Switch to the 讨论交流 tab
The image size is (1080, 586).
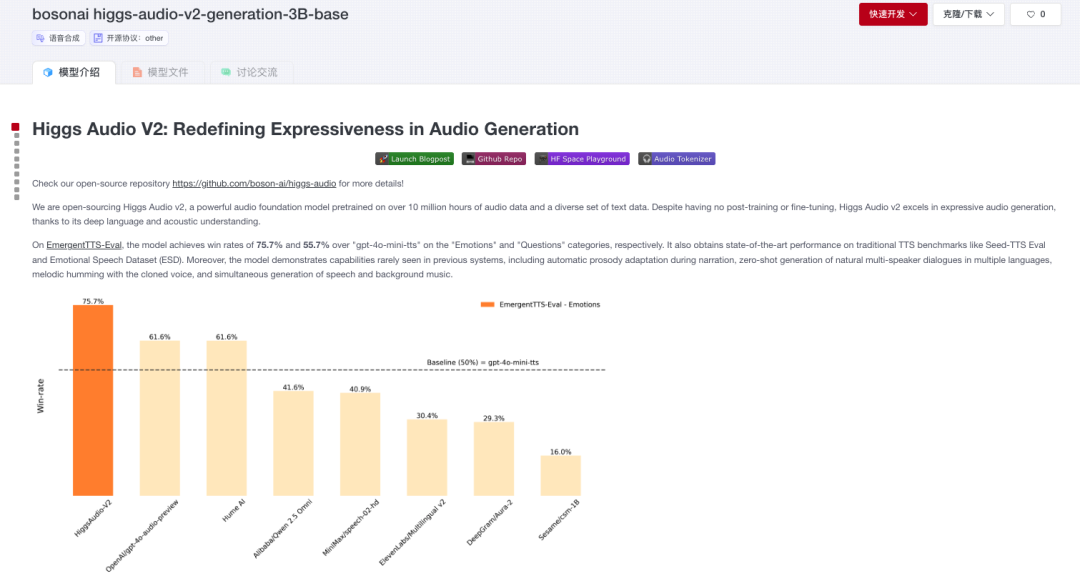point(249,72)
